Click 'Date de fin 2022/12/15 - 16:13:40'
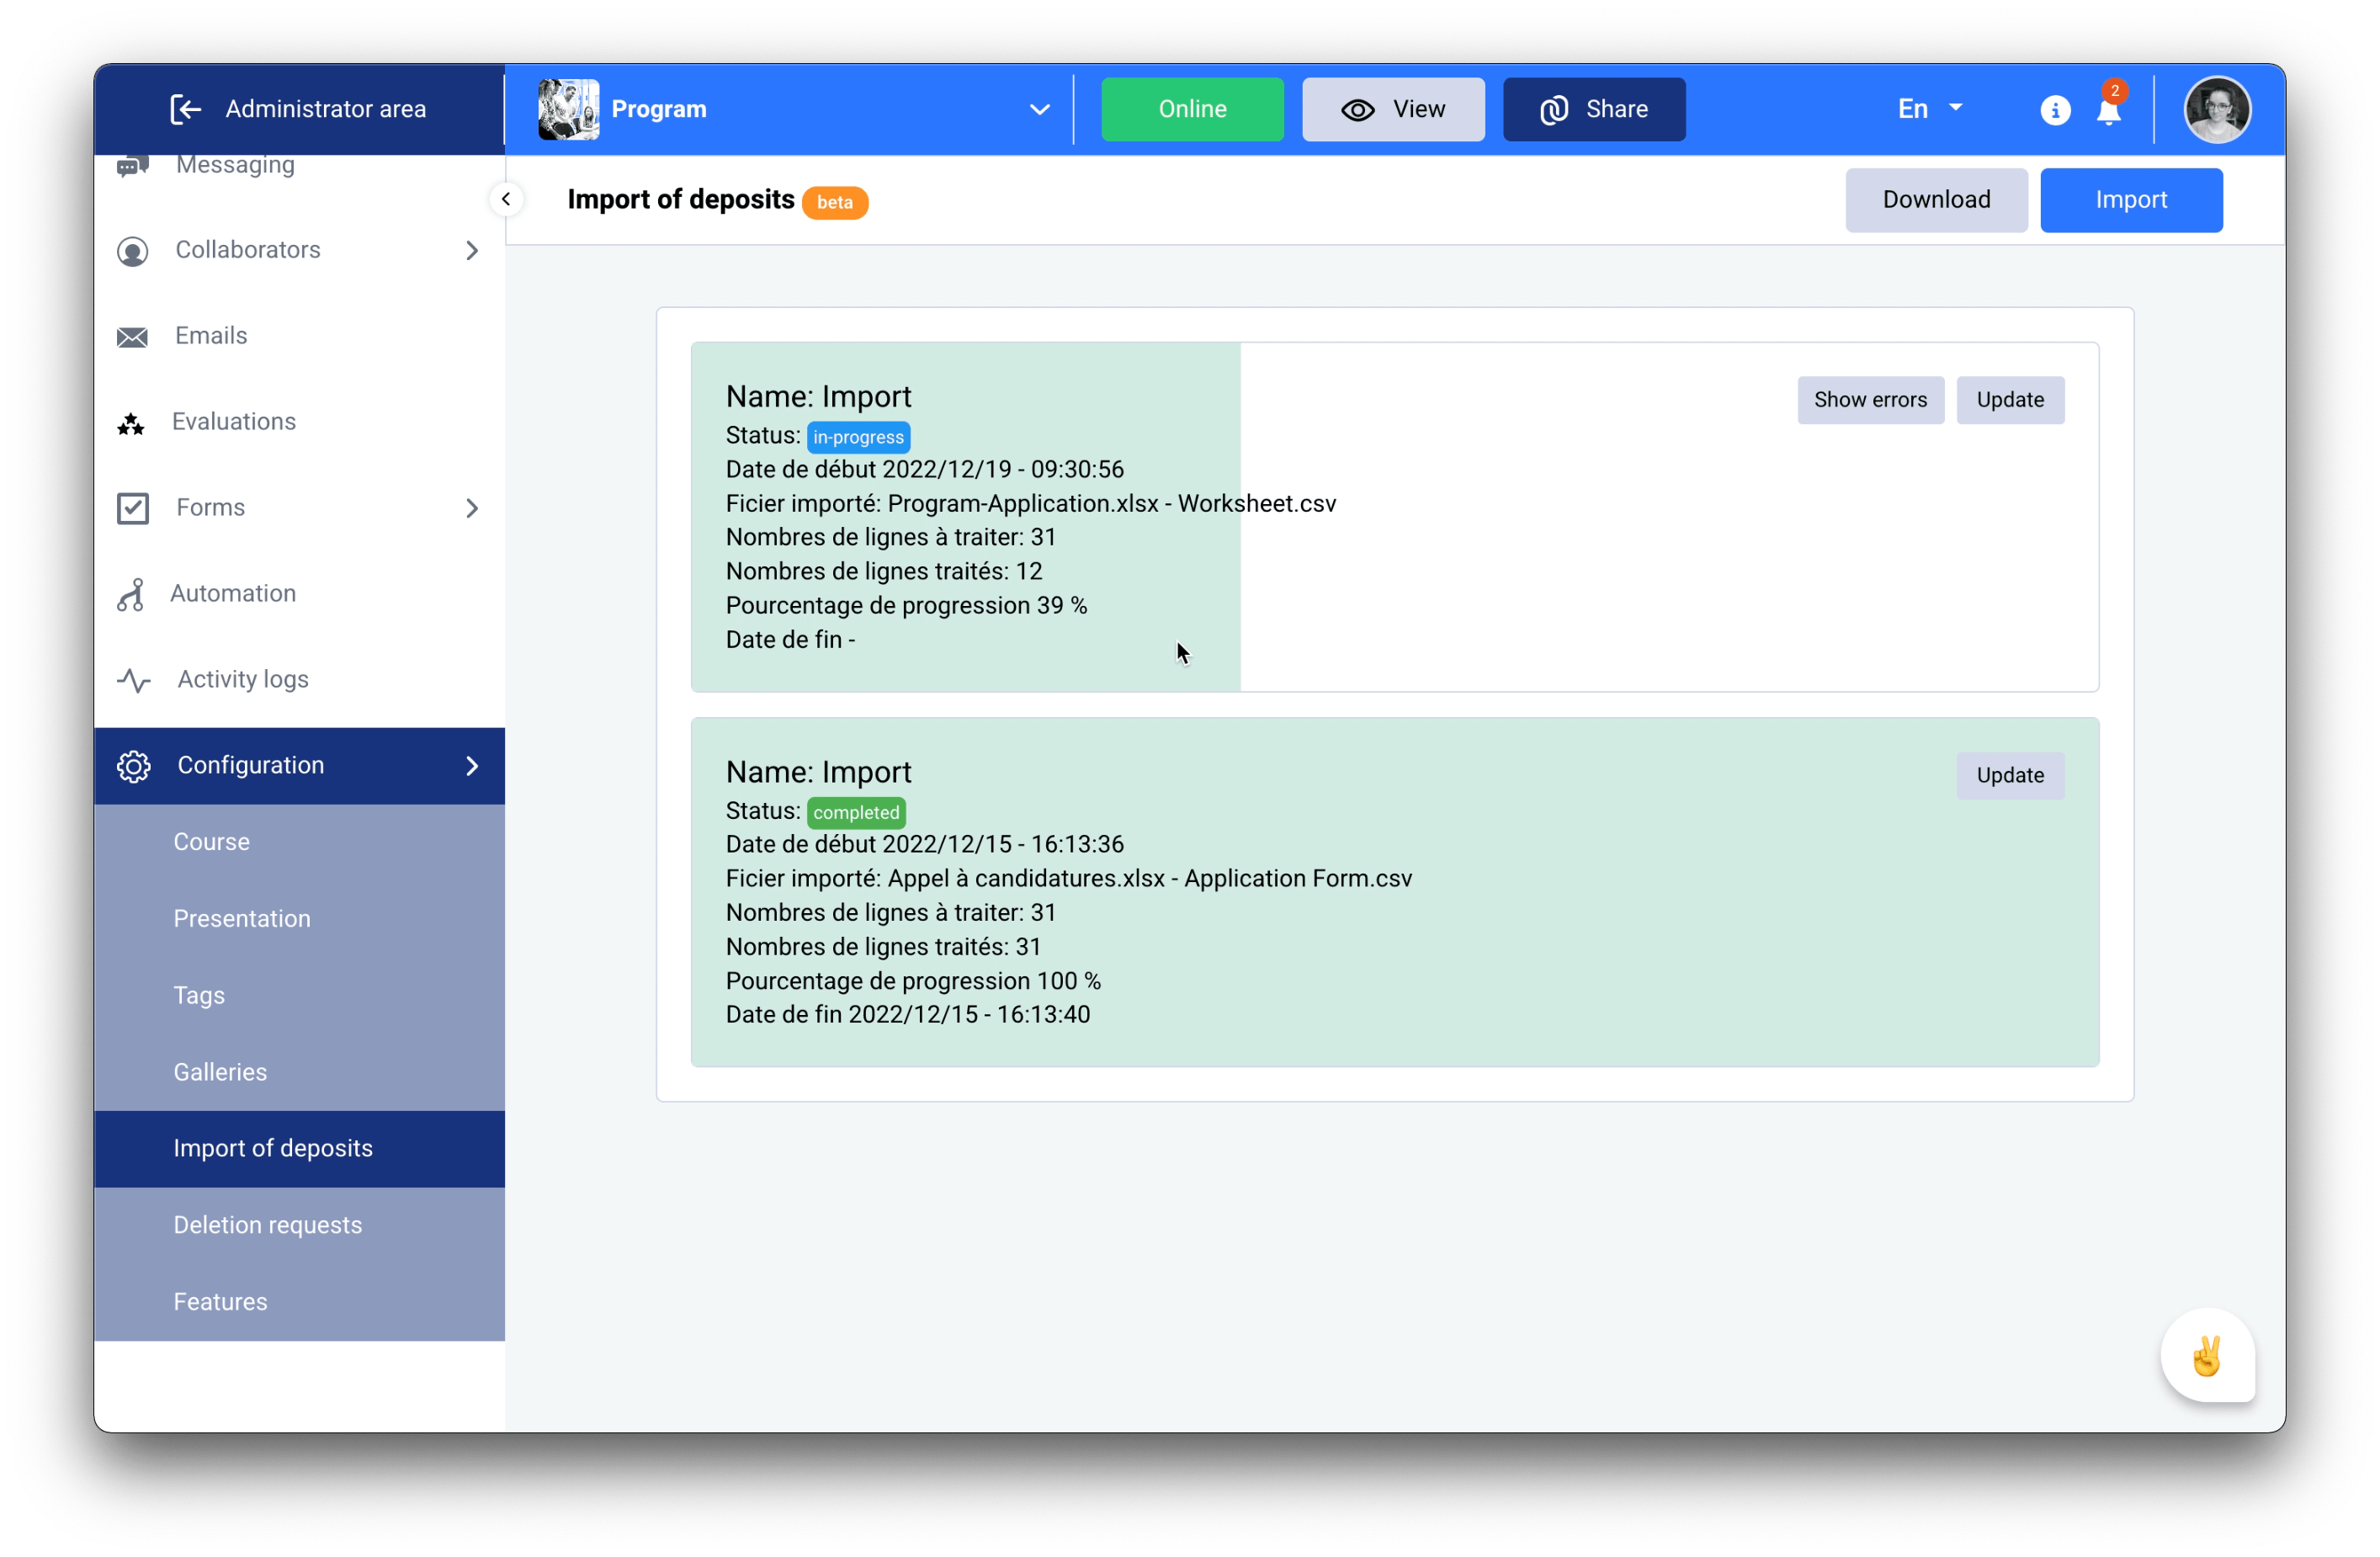 908,1015
